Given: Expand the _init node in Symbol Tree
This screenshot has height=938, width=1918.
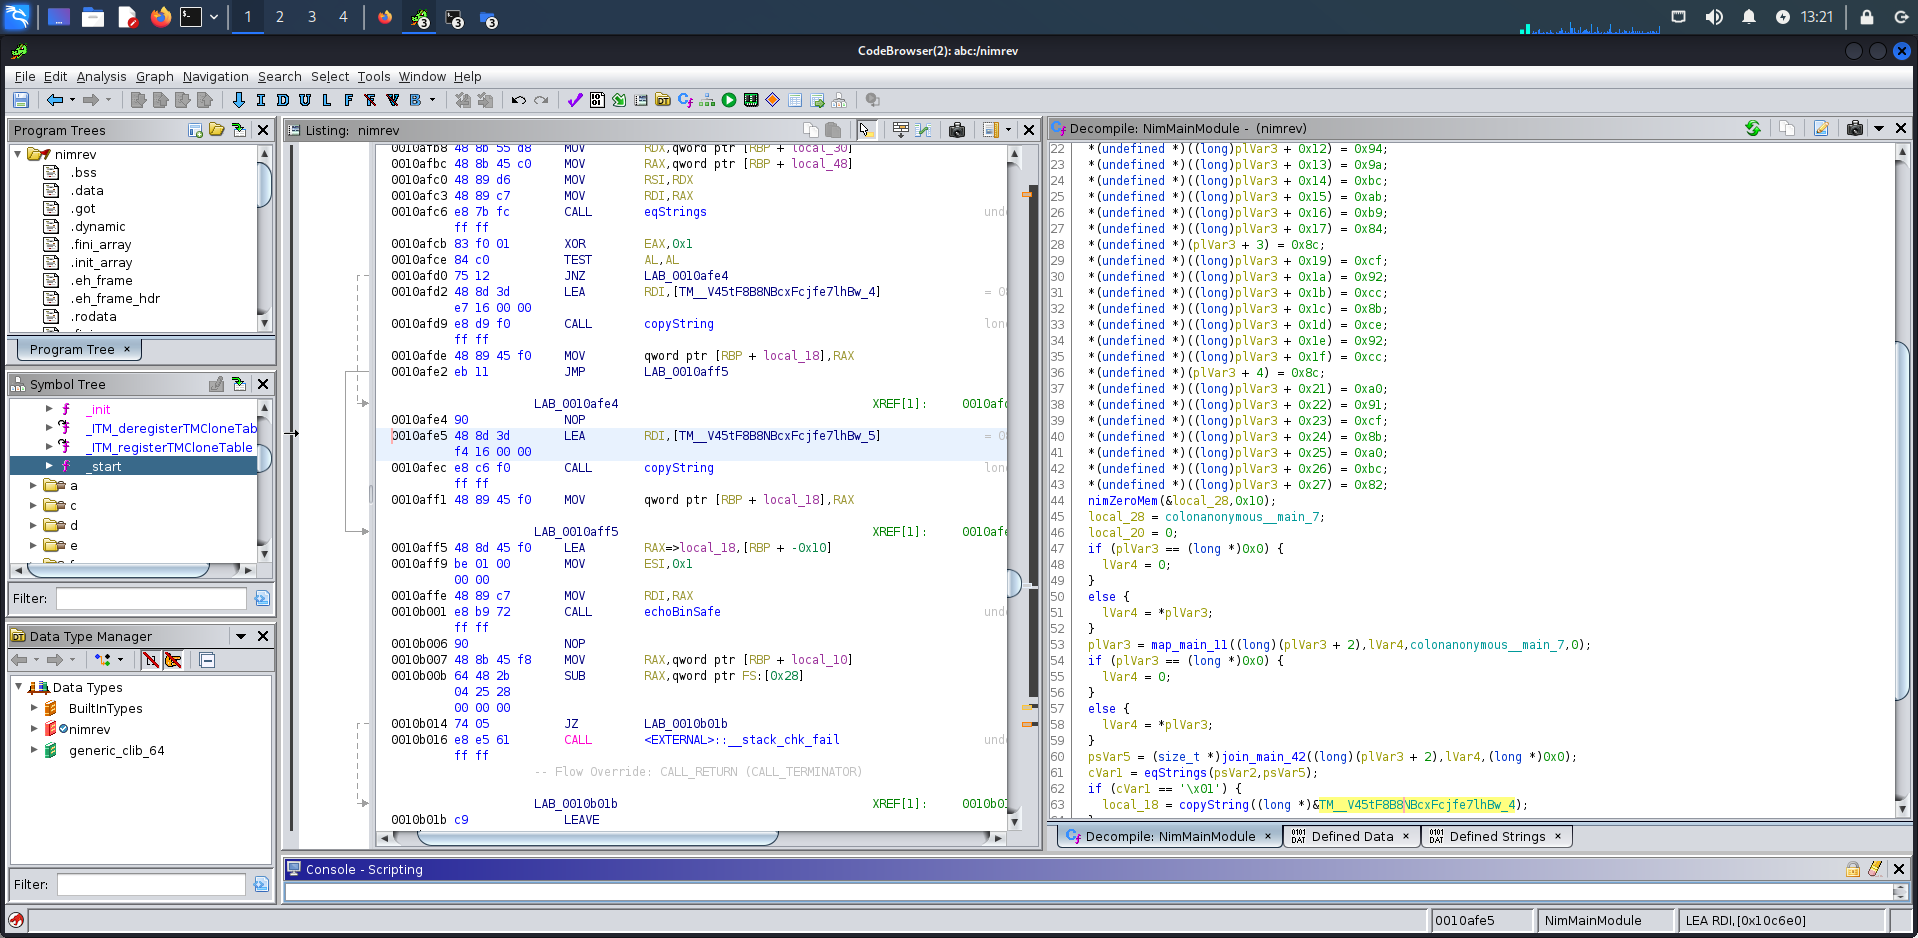Looking at the screenshot, I should (x=49, y=408).
